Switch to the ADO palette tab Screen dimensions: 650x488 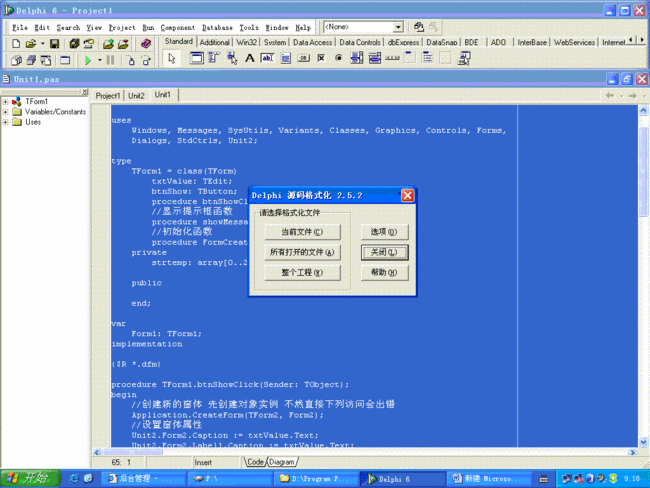[x=498, y=42]
